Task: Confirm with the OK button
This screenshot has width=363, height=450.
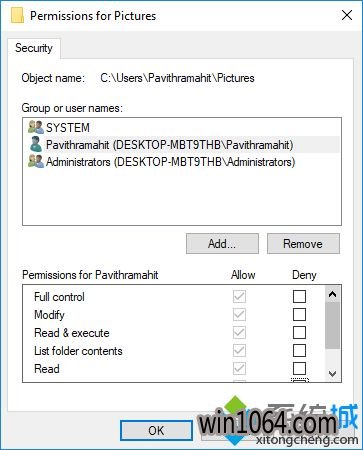Action: 156,430
